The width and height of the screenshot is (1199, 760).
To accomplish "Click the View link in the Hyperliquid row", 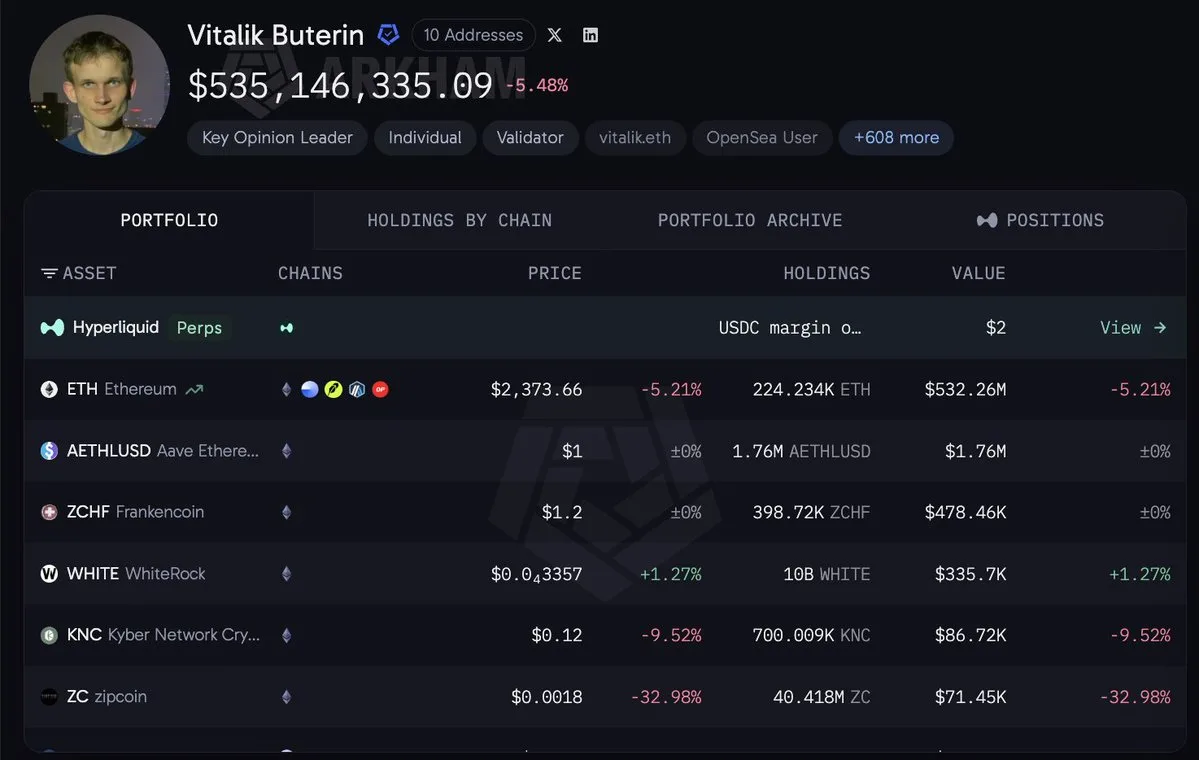I will 1133,327.
